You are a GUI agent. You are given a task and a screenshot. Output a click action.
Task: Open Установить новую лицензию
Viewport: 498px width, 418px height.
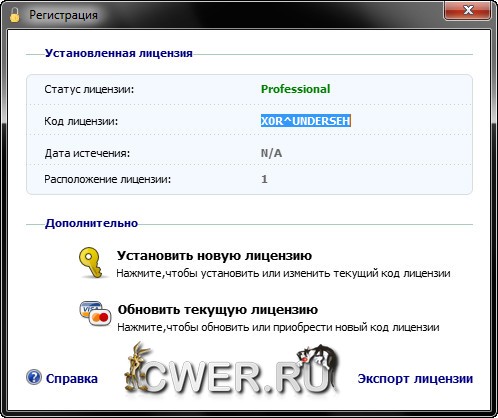coord(214,256)
